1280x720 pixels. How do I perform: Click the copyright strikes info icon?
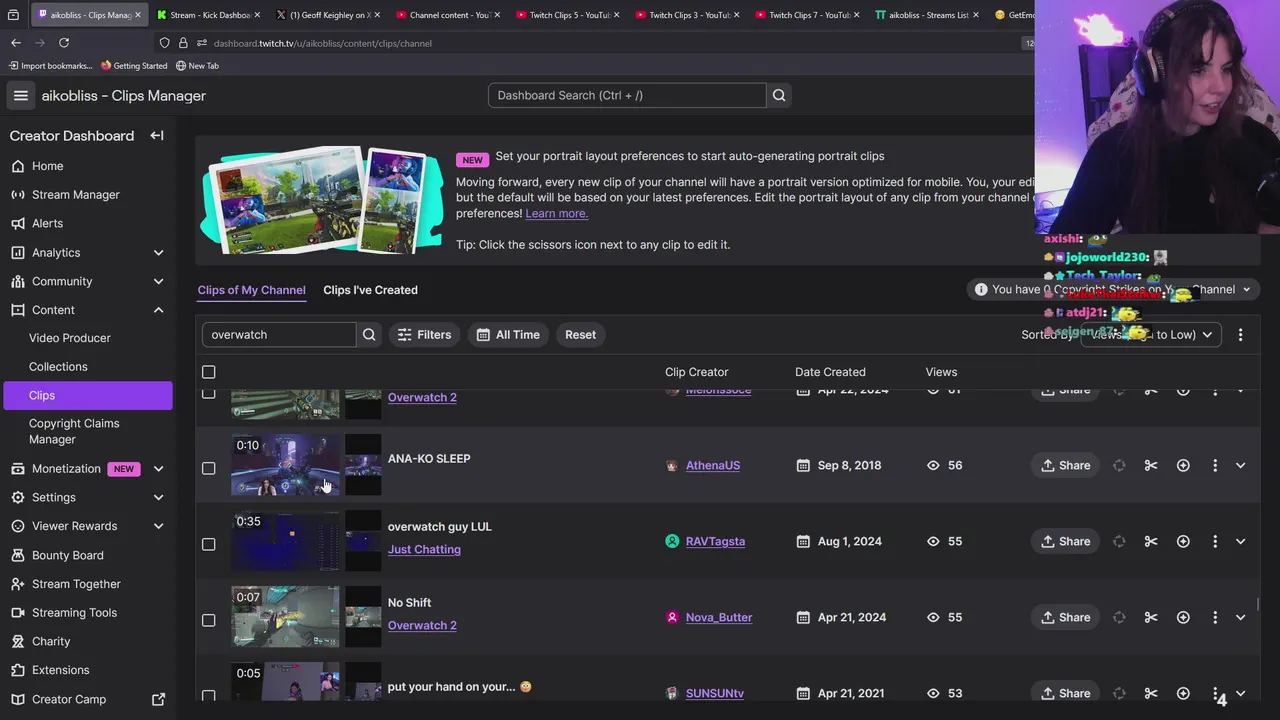[x=981, y=289]
